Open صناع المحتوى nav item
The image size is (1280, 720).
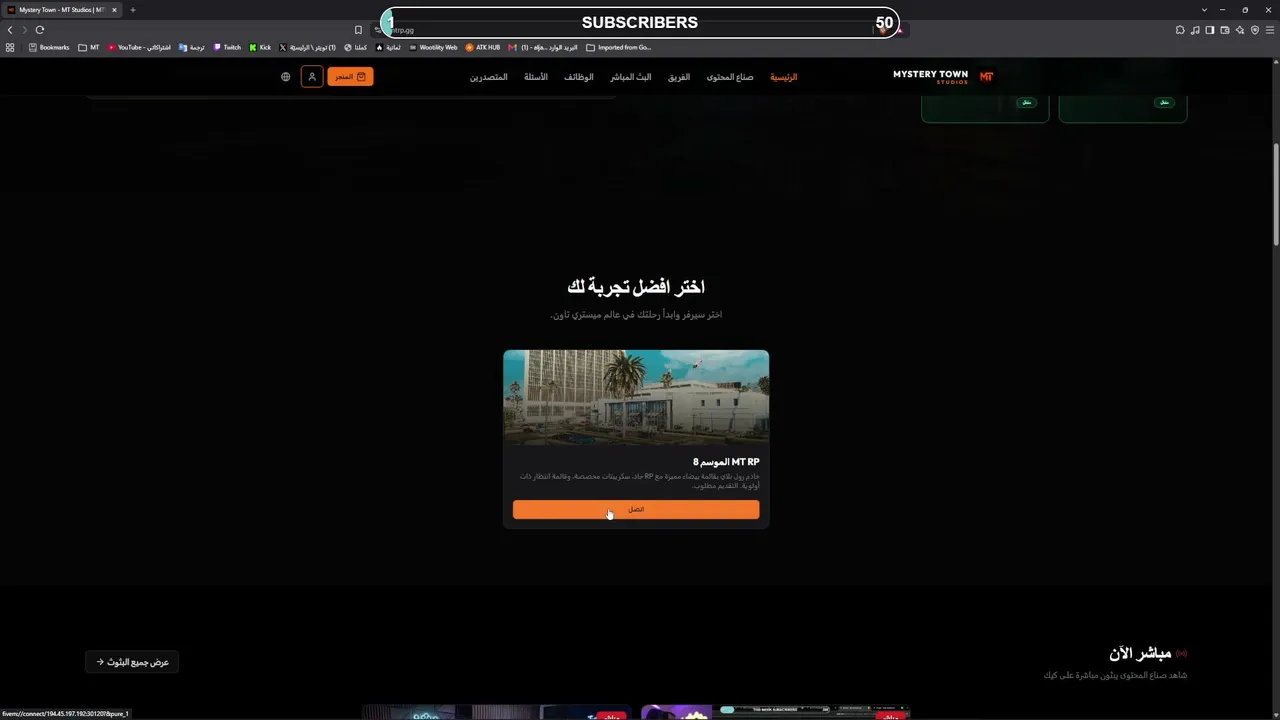click(730, 77)
